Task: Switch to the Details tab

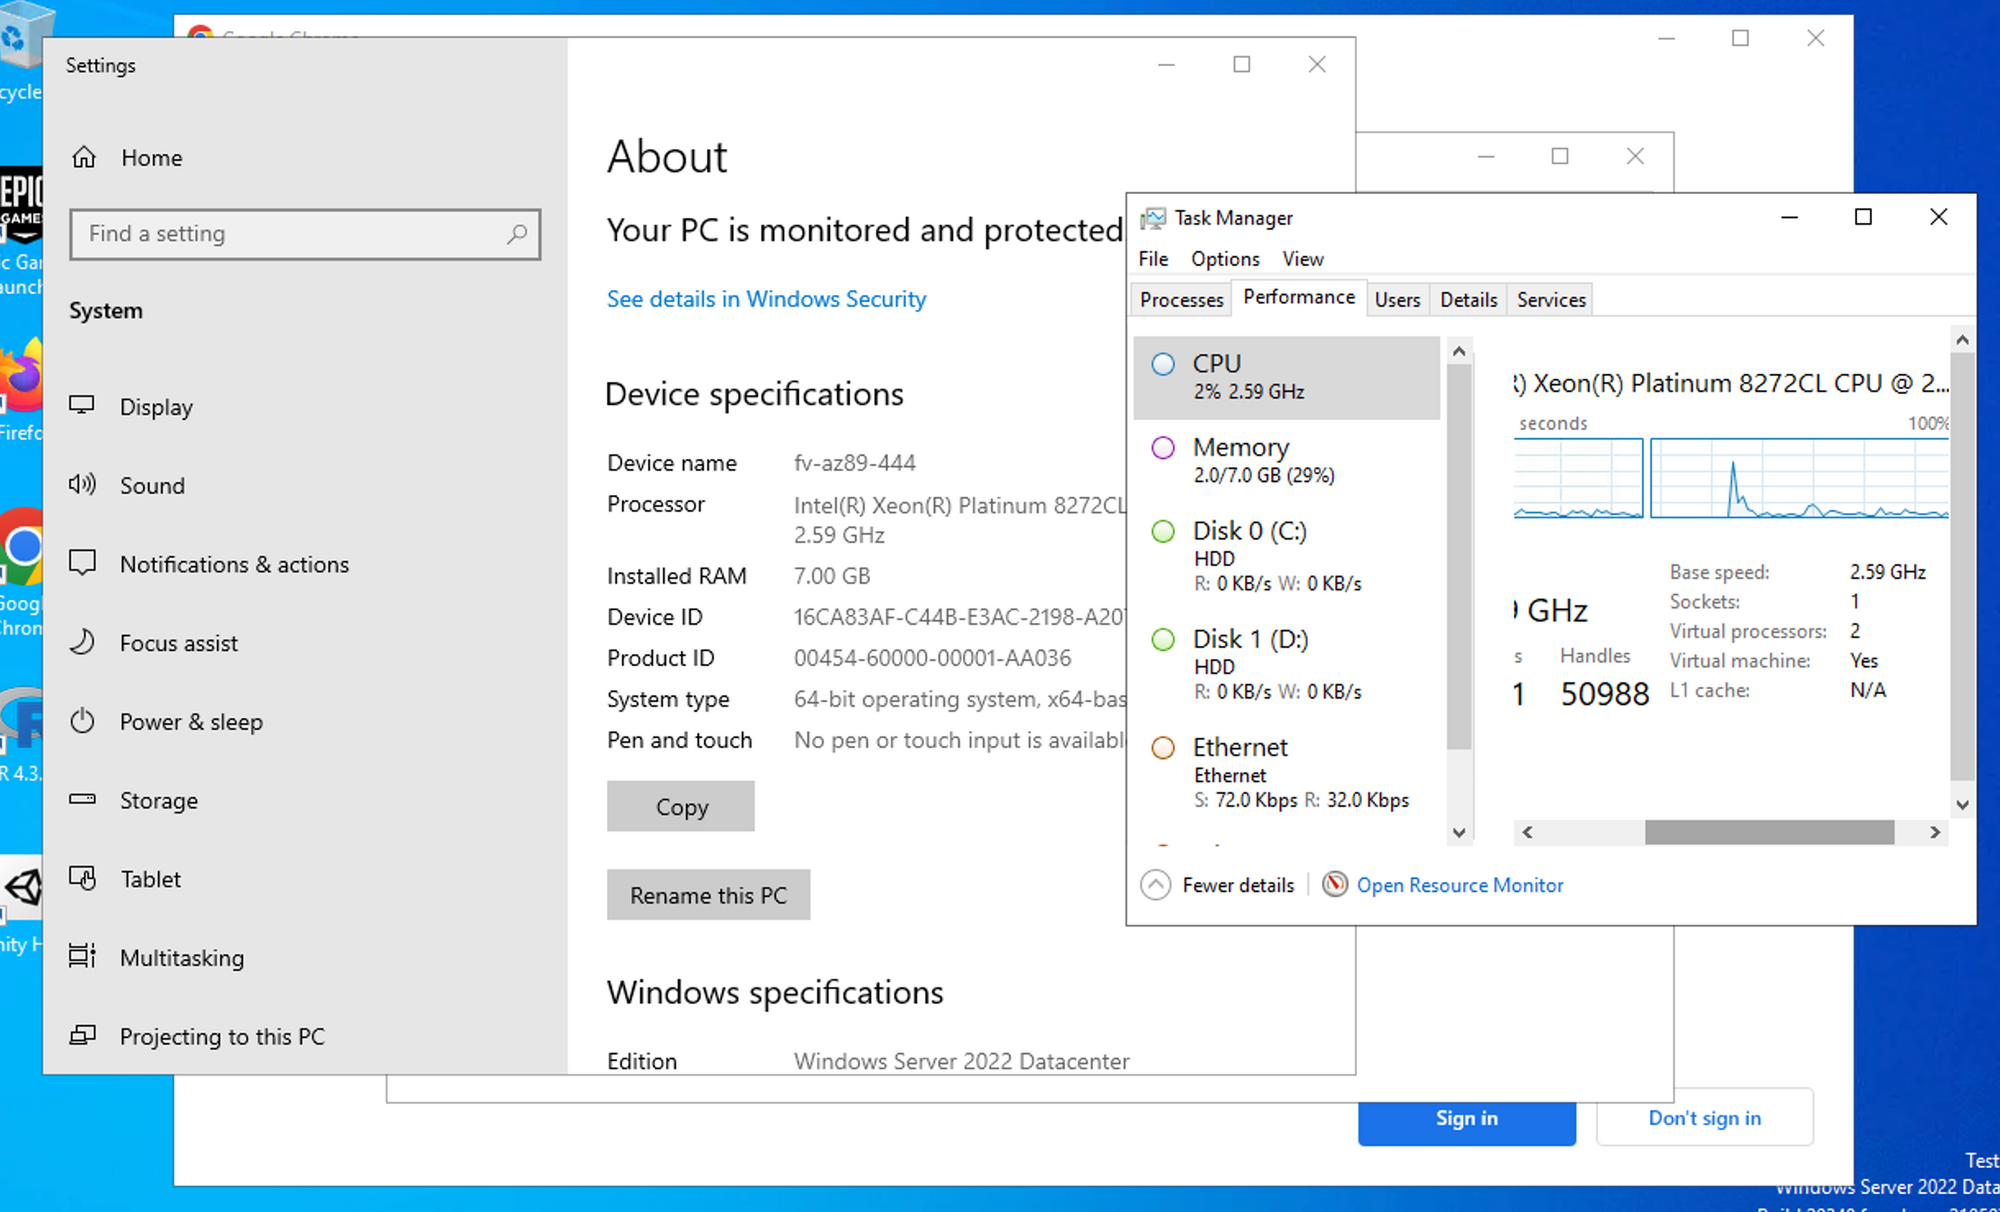Action: pyautogui.click(x=1468, y=300)
